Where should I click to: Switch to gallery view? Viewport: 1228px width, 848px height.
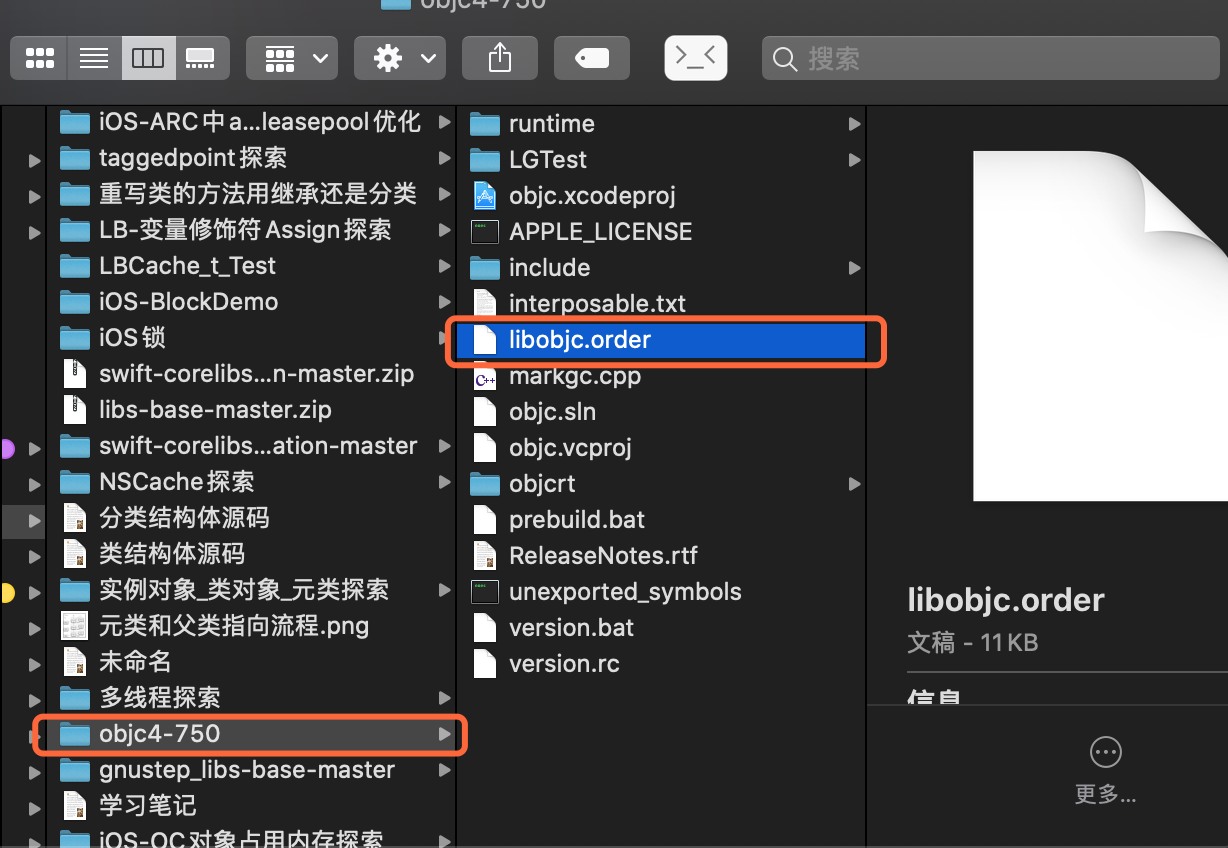(x=202, y=59)
